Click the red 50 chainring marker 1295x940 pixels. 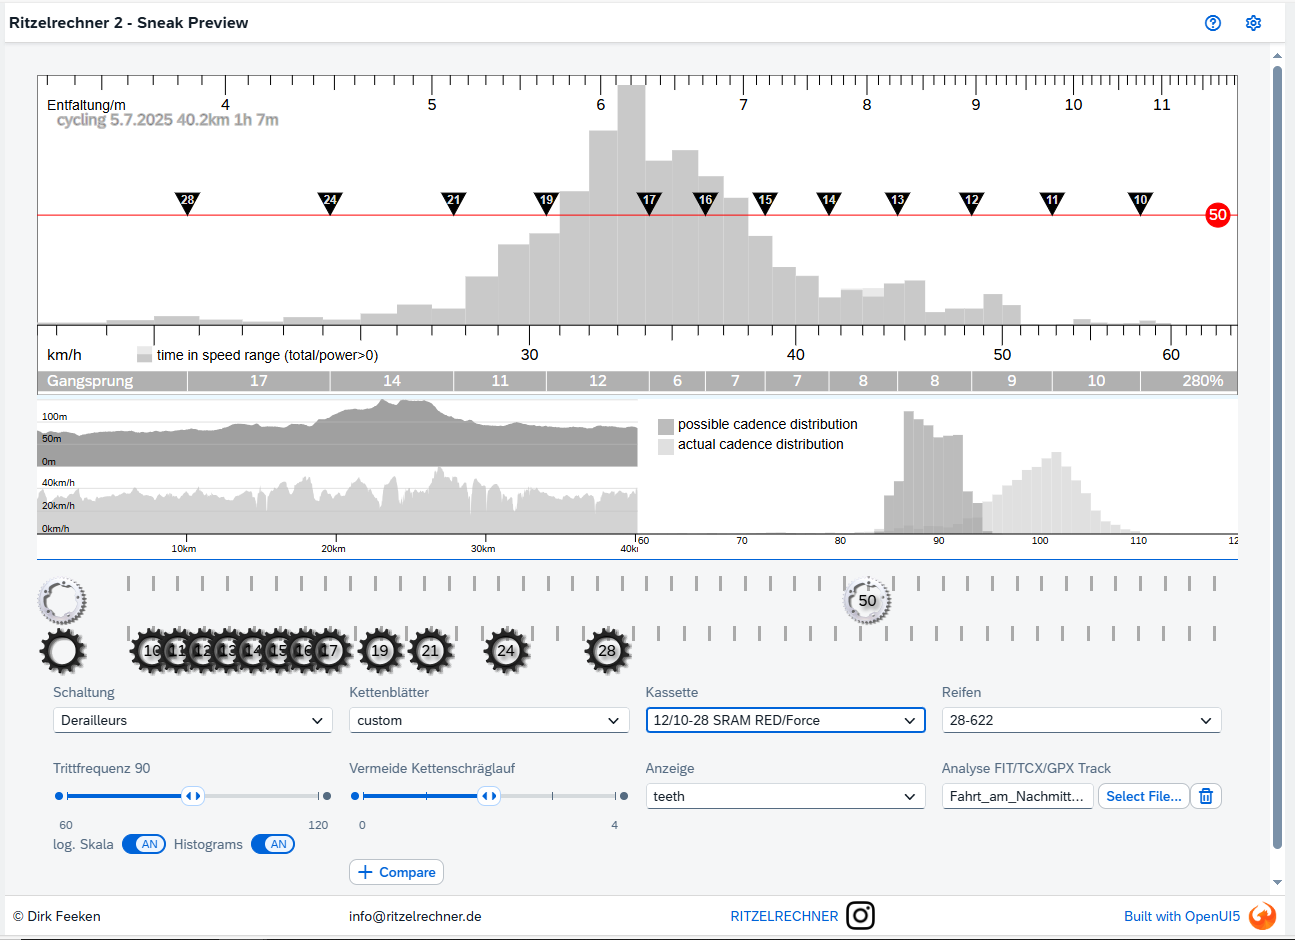pyautogui.click(x=1217, y=215)
